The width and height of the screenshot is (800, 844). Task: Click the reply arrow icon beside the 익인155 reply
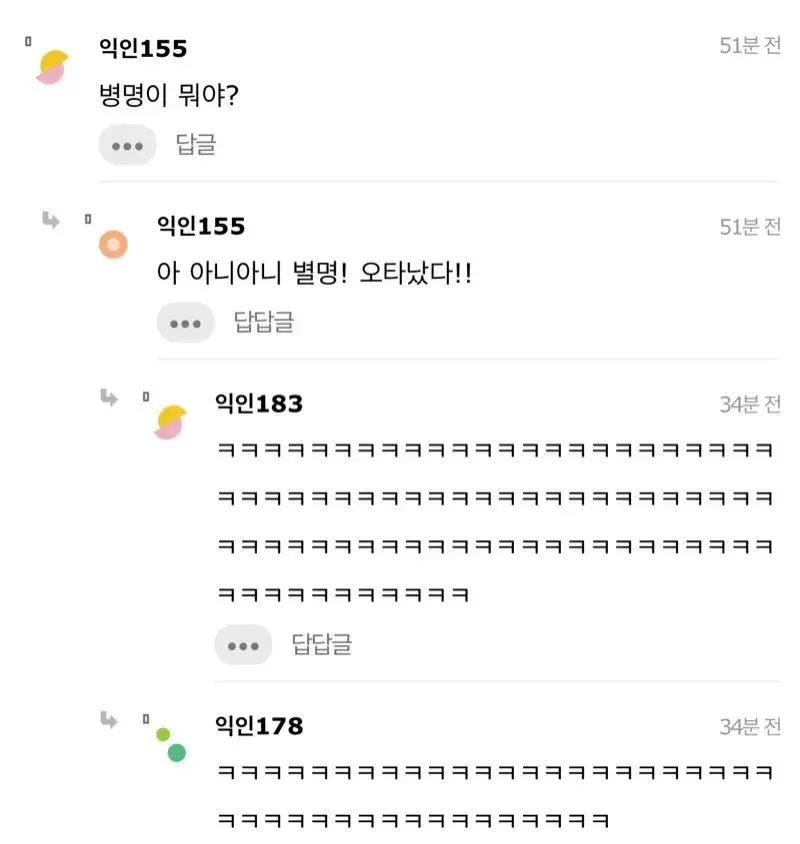[50, 220]
